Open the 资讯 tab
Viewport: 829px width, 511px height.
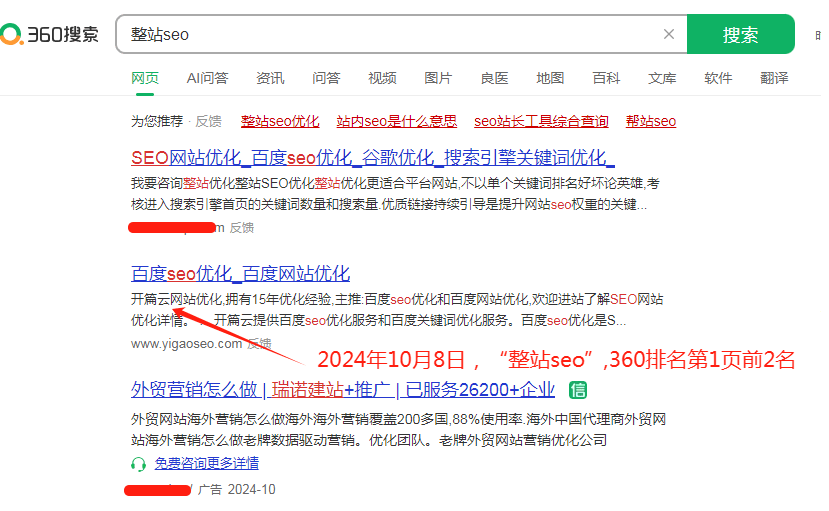[270, 78]
